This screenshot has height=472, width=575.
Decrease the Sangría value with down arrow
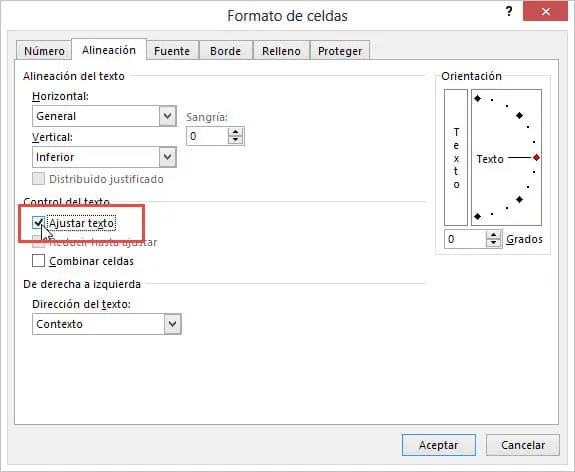[235, 140]
